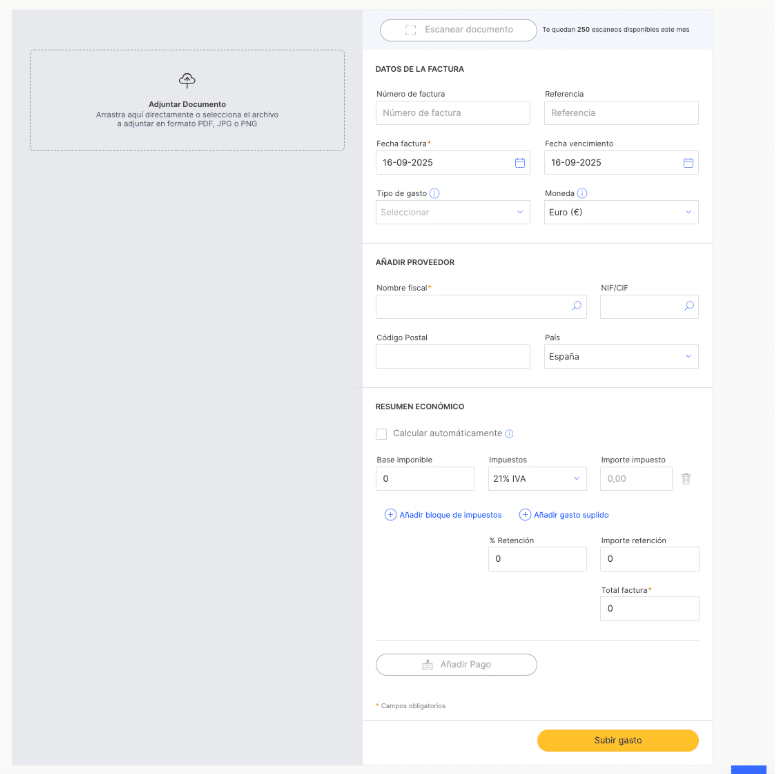Click search magnifier in NIF/CIF field

tap(688, 307)
